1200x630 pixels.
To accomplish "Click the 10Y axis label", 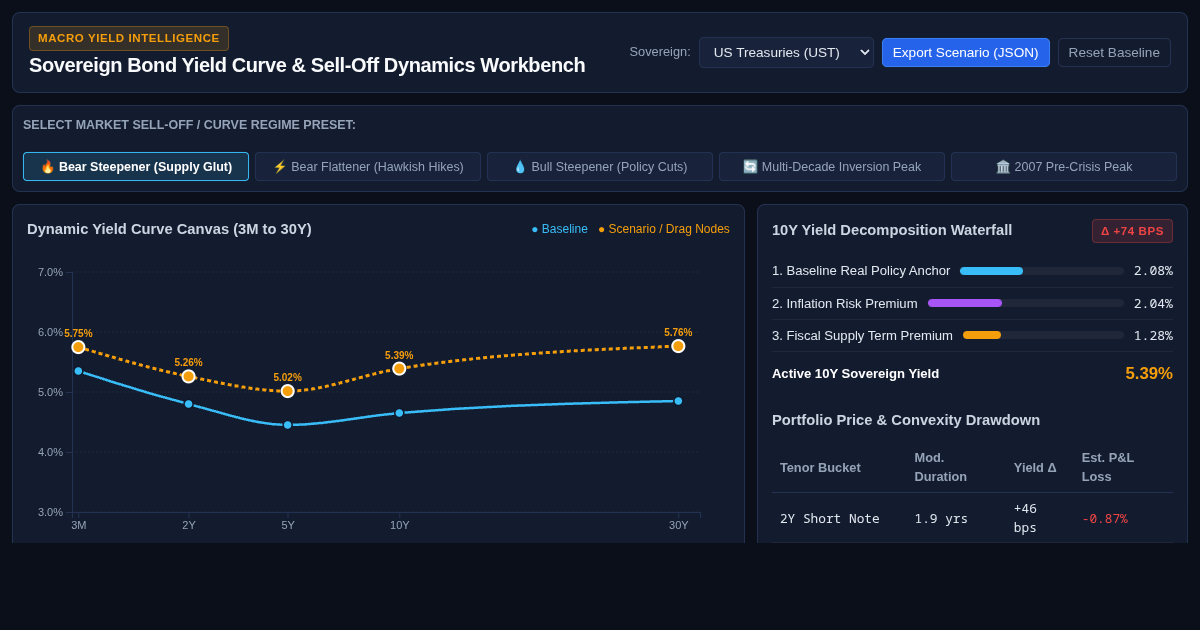I will (399, 525).
